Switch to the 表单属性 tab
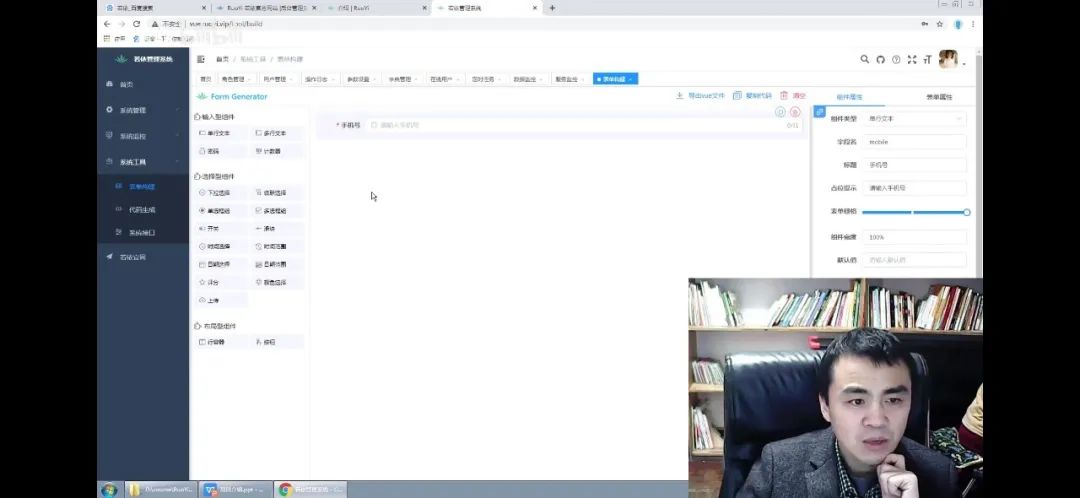Viewport: 1080px width, 498px height. pyautogui.click(x=939, y=97)
